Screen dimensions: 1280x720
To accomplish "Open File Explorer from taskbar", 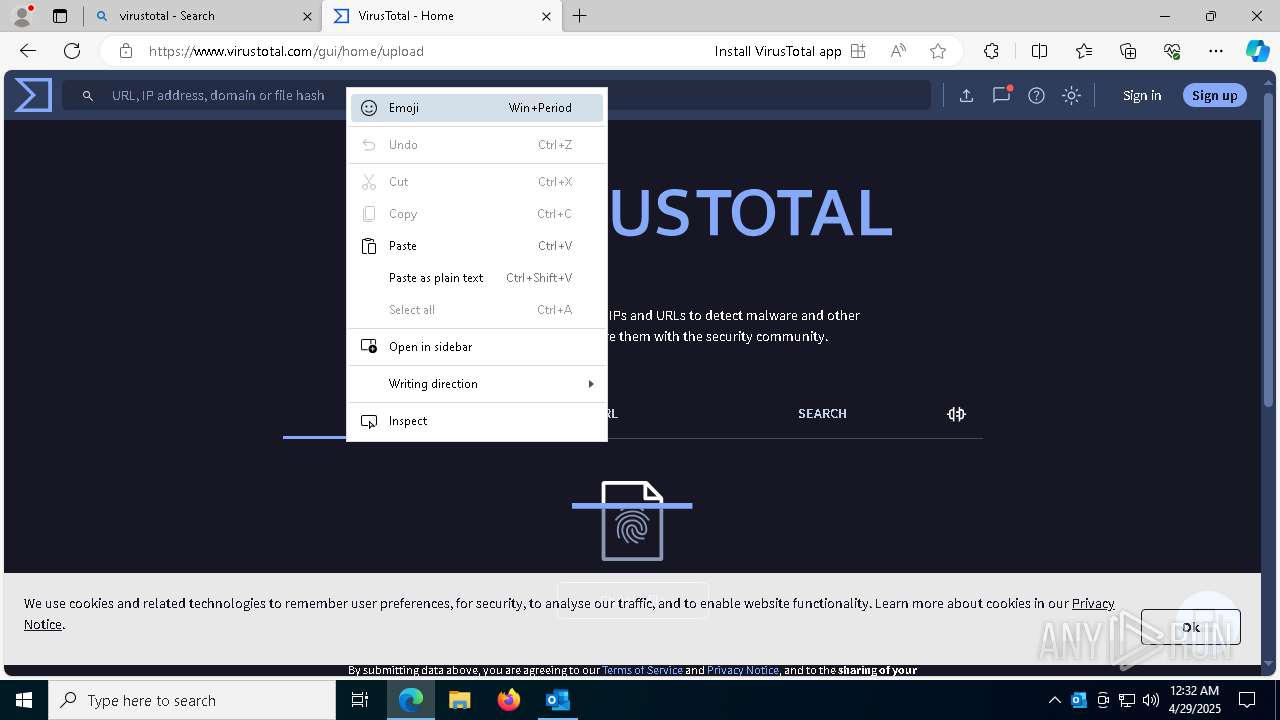I will pos(459,700).
